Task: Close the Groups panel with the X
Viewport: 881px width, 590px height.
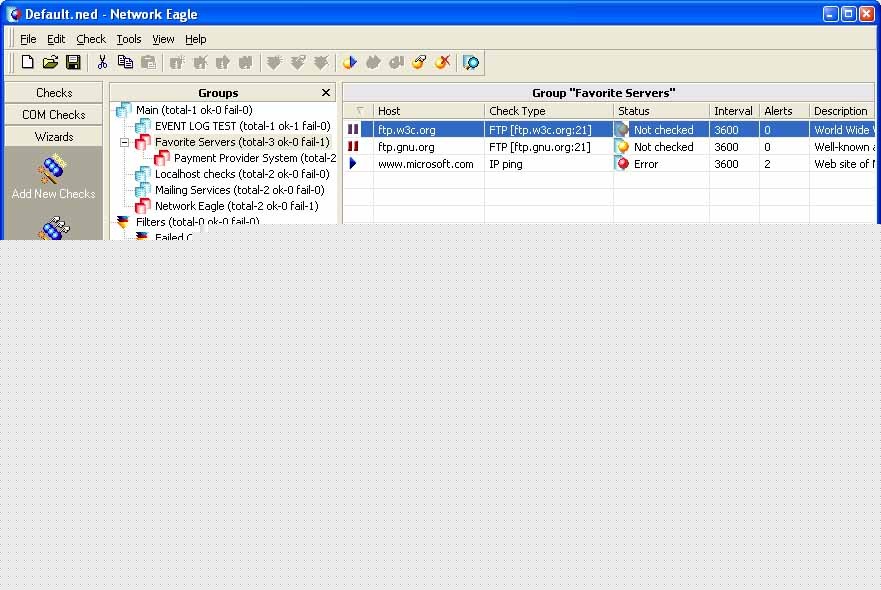Action: [x=326, y=93]
